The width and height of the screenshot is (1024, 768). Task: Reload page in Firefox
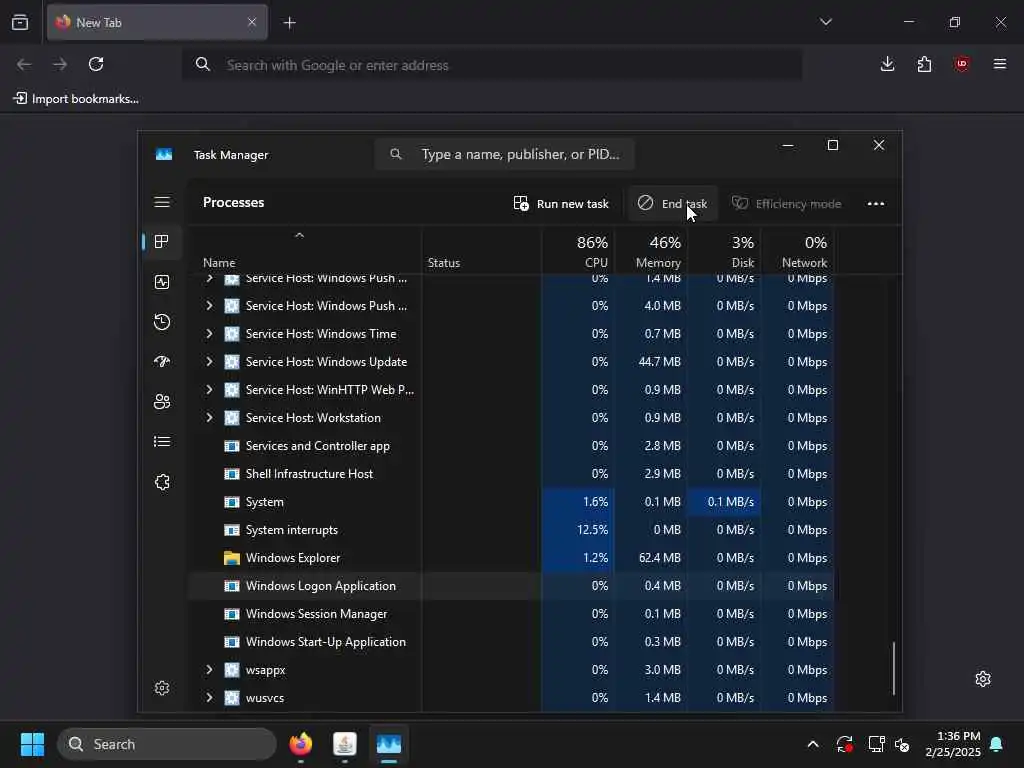click(96, 64)
